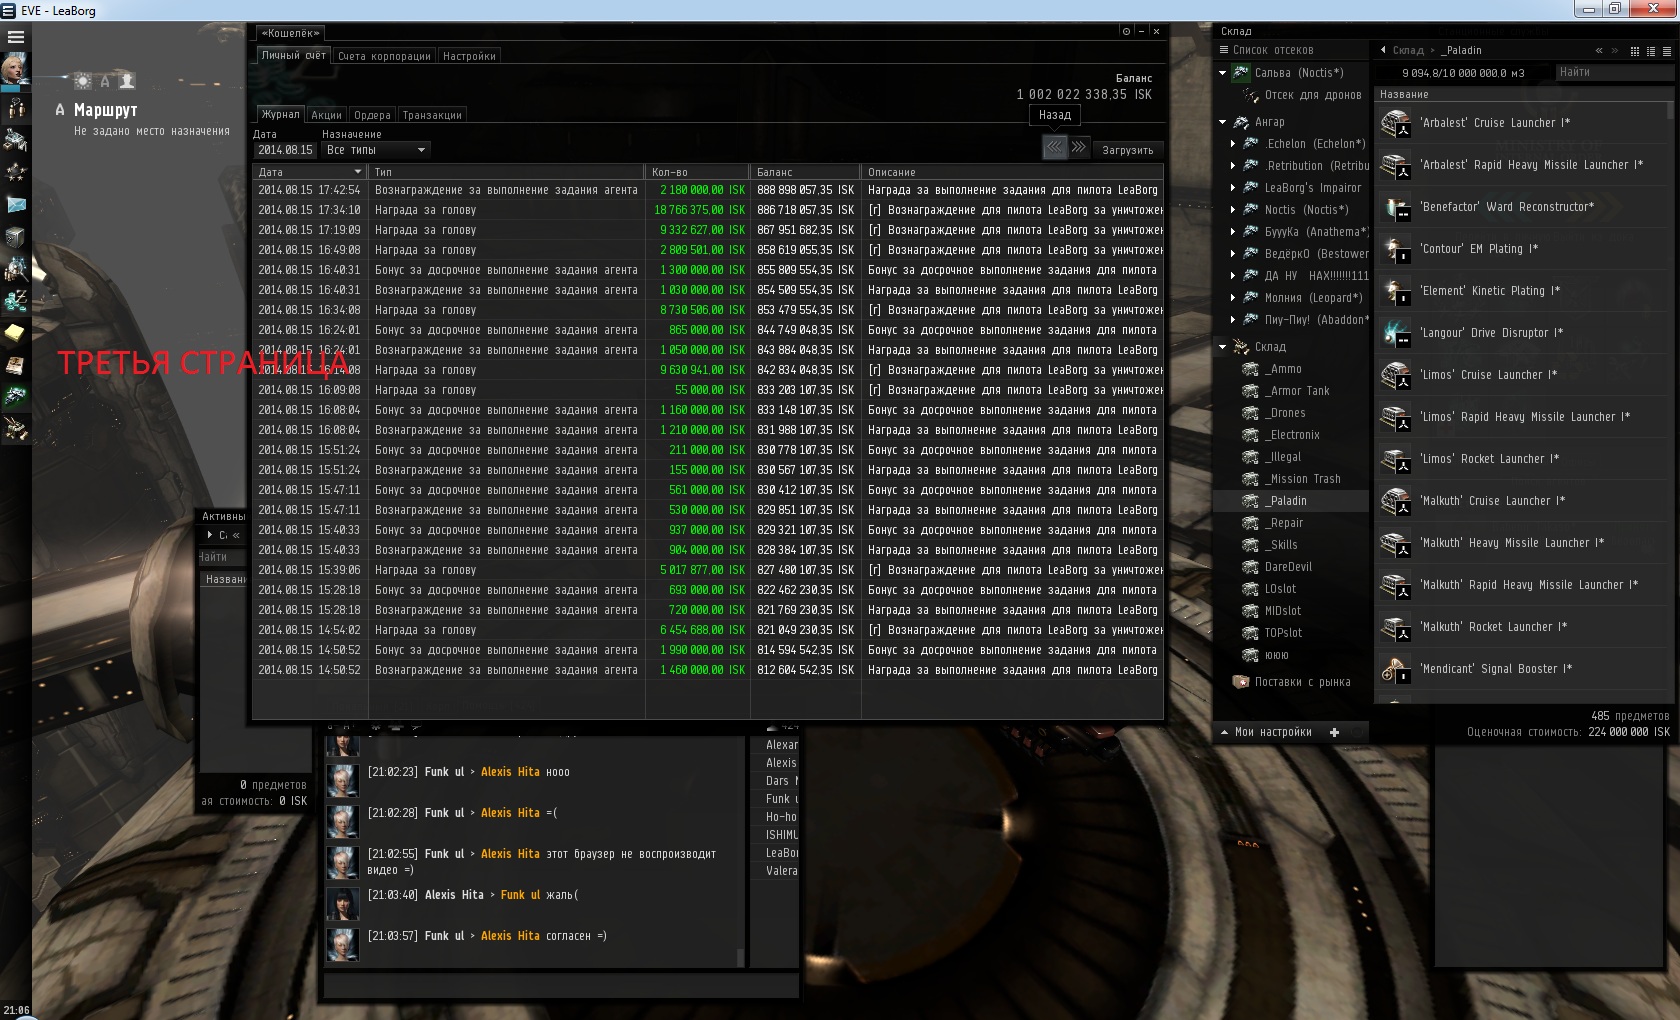Open the character portrait in Neocom

[x=15, y=69]
